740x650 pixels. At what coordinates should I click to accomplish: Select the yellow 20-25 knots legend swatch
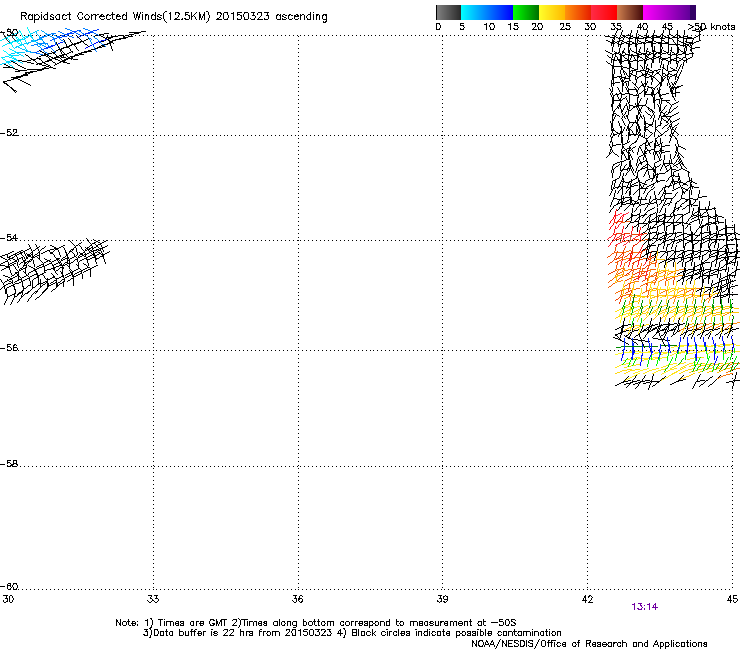coord(552,12)
